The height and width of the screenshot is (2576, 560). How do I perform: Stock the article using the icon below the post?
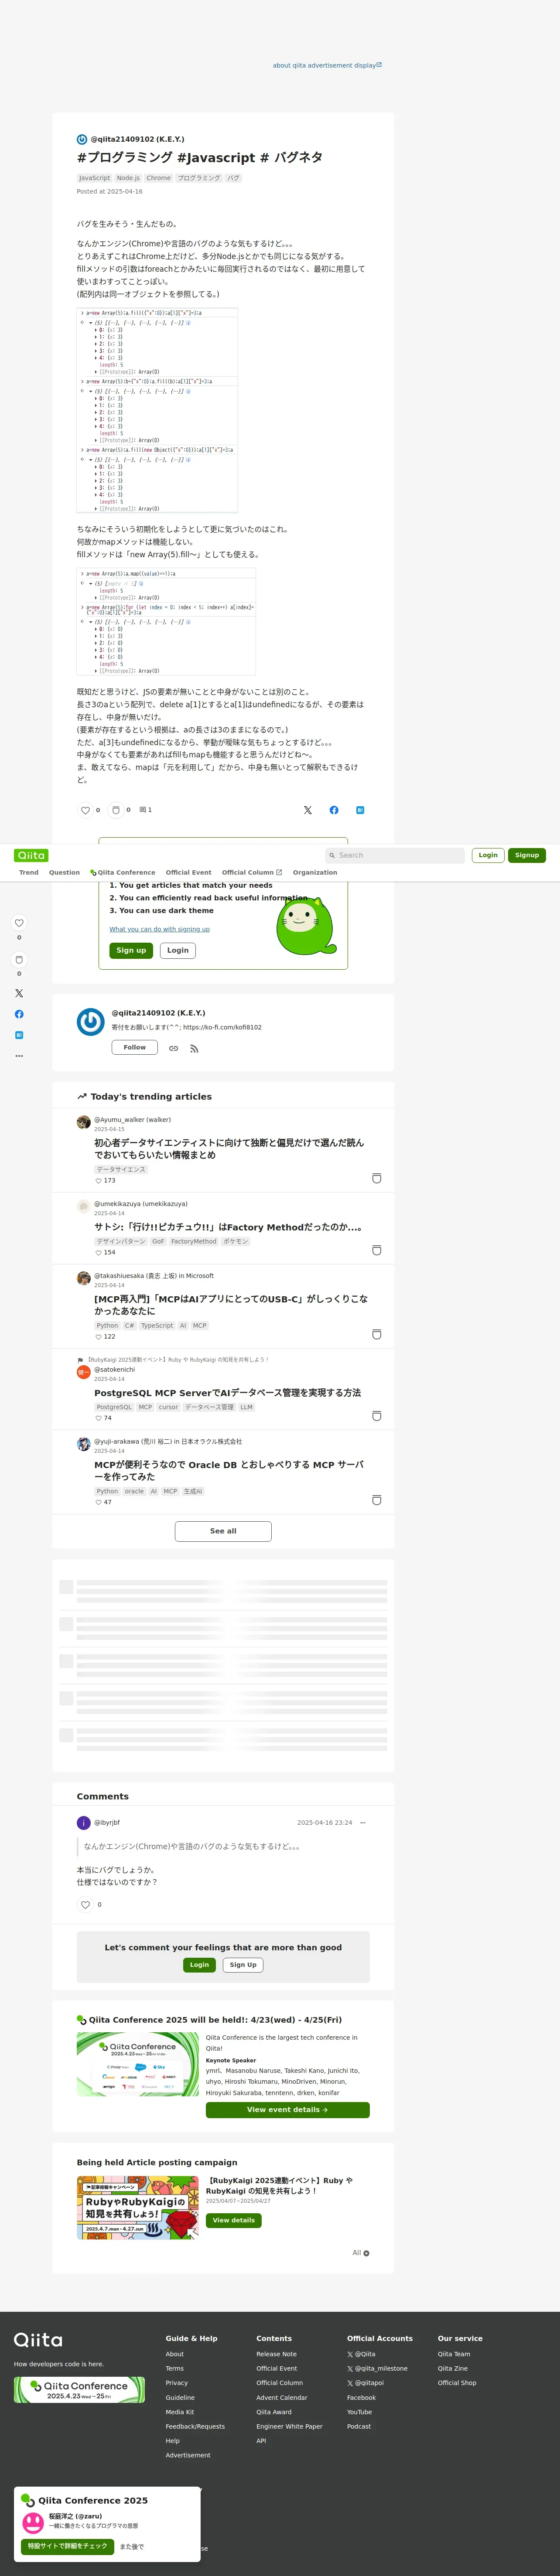tap(116, 810)
